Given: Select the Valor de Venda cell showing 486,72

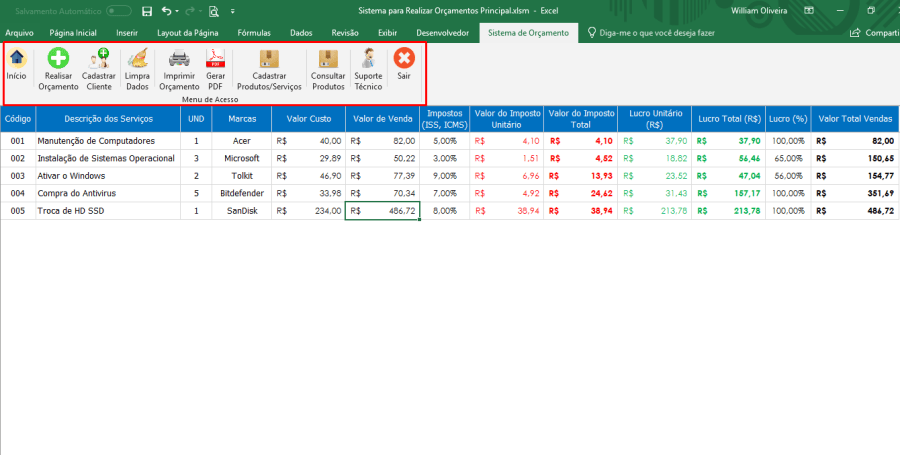Looking at the screenshot, I should pos(382,211).
